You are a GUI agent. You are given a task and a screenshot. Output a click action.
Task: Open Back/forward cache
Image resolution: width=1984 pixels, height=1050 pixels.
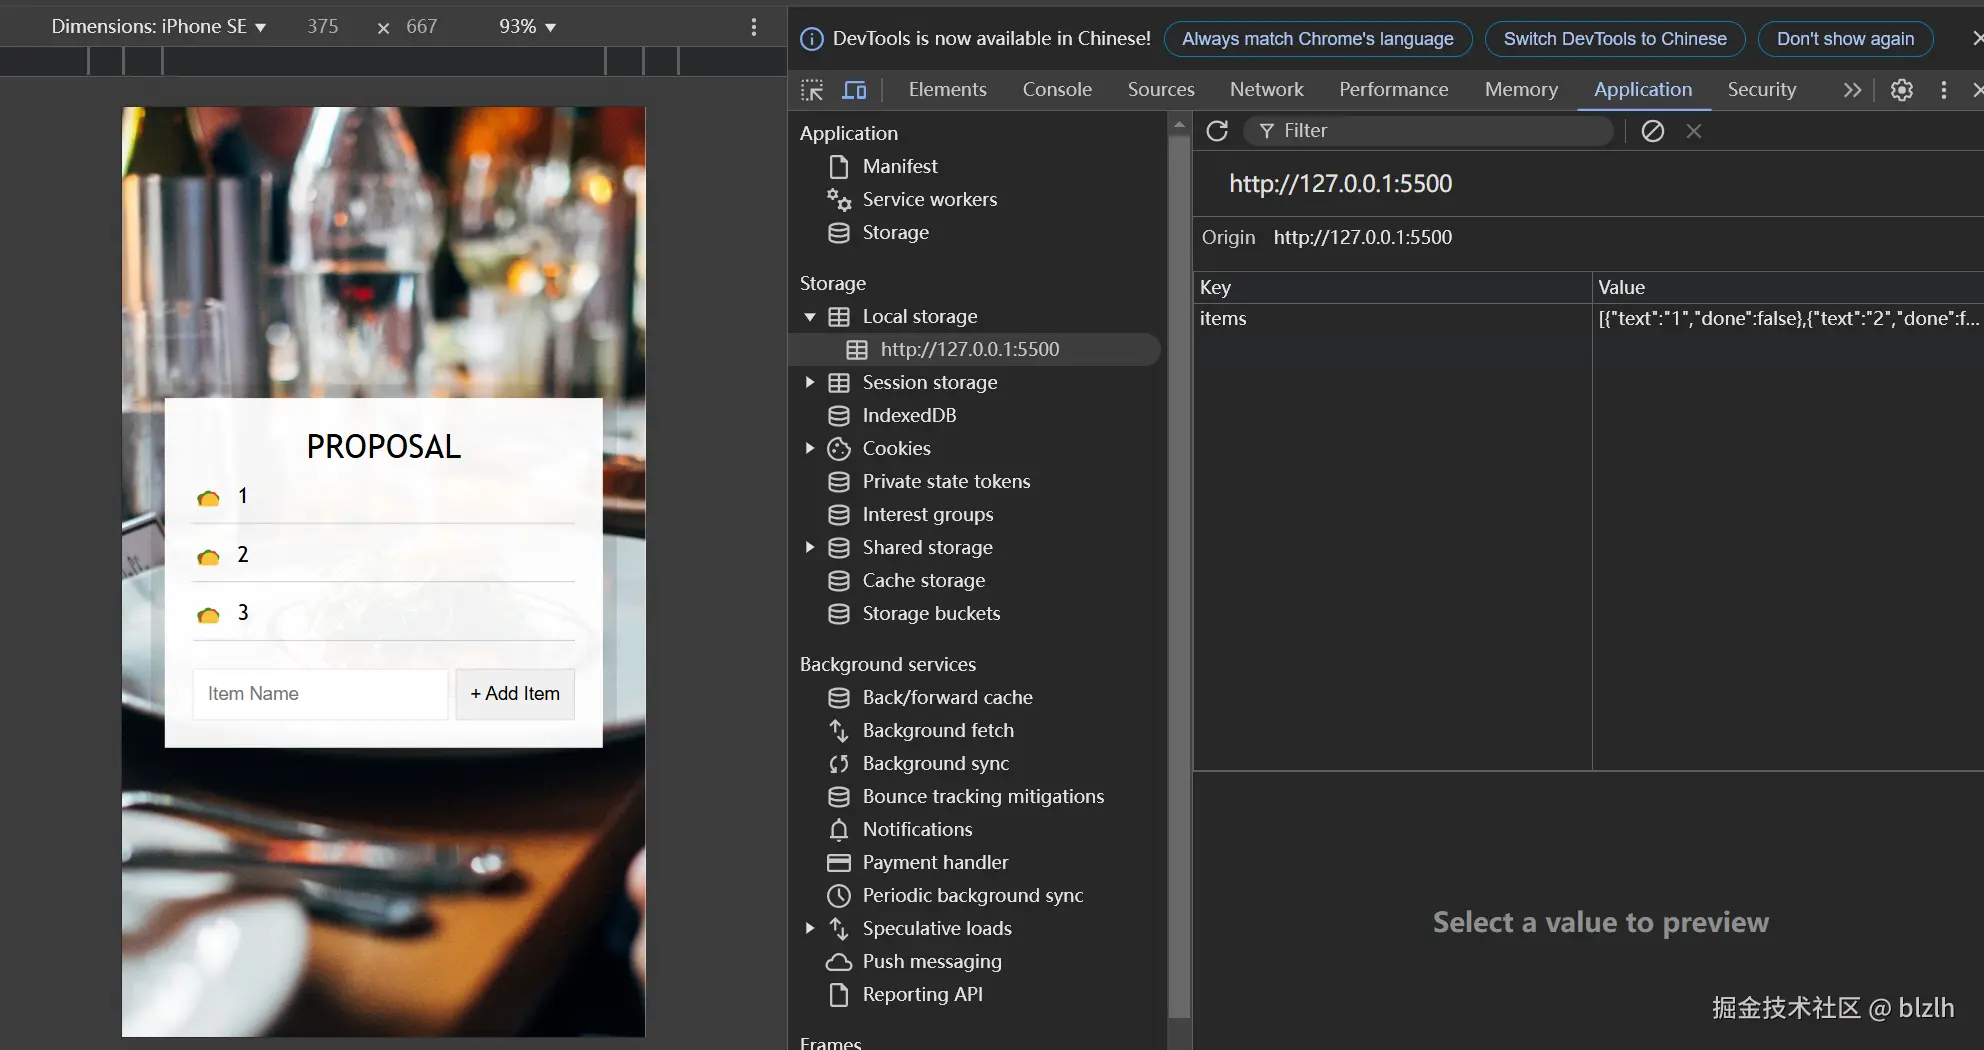(947, 698)
